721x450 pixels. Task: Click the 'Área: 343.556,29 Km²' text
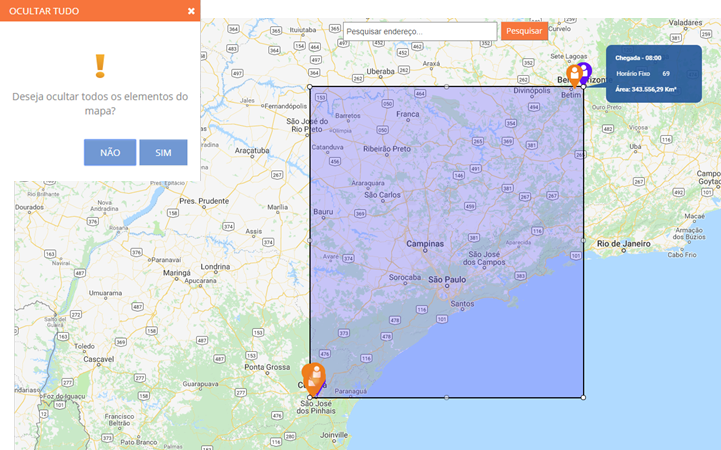pos(646,89)
